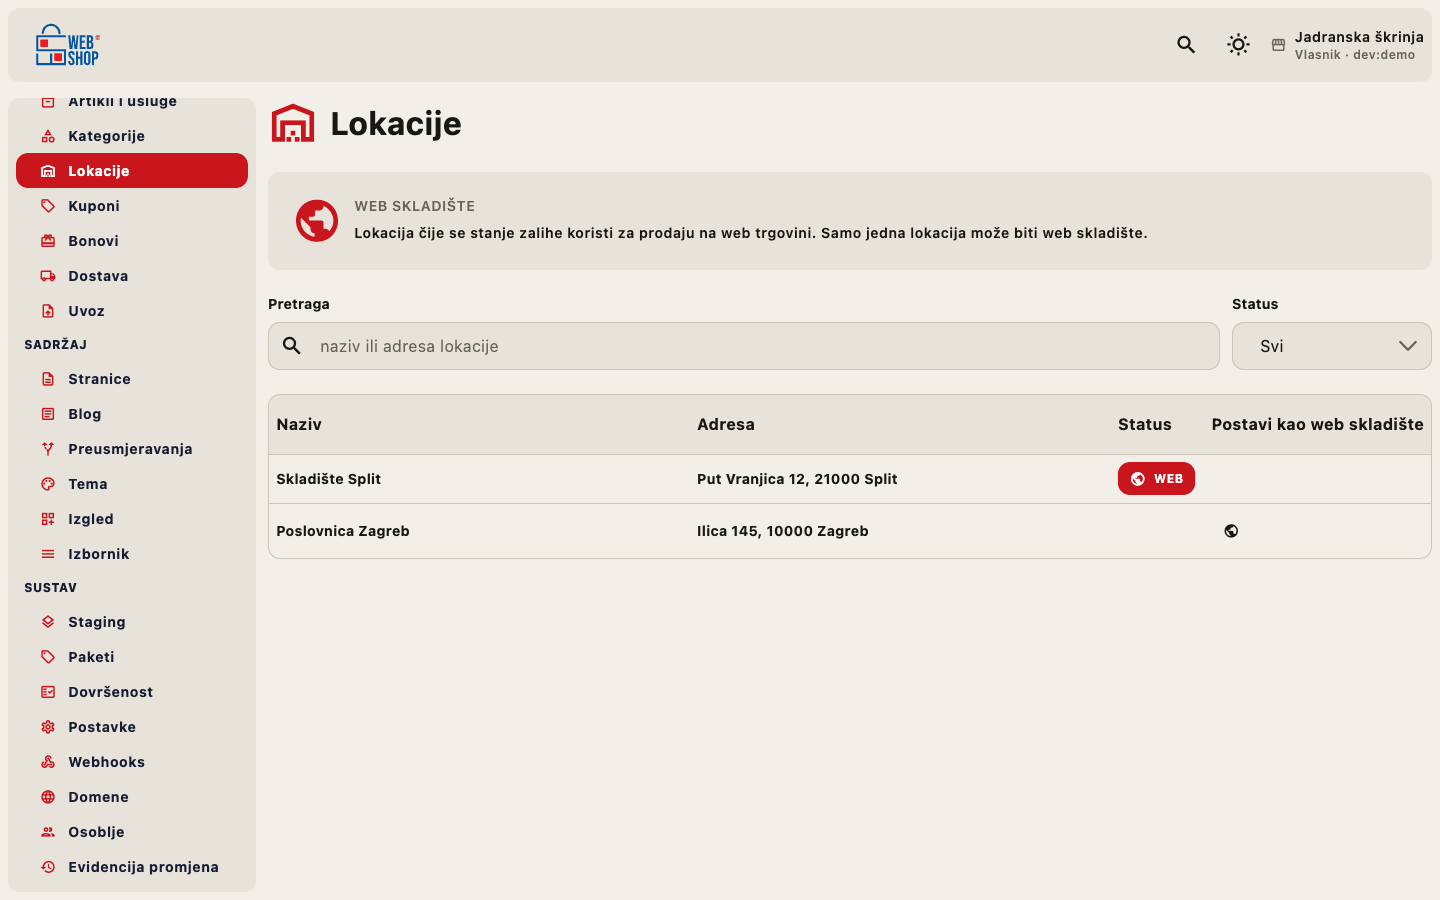Click the Uvoz file icon

click(x=48, y=311)
